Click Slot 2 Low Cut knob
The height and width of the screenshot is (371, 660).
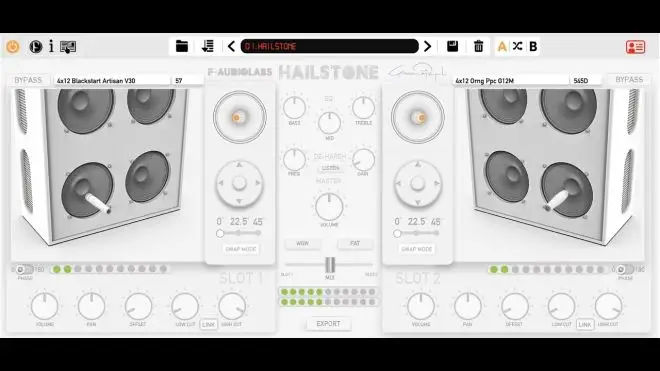(561, 306)
